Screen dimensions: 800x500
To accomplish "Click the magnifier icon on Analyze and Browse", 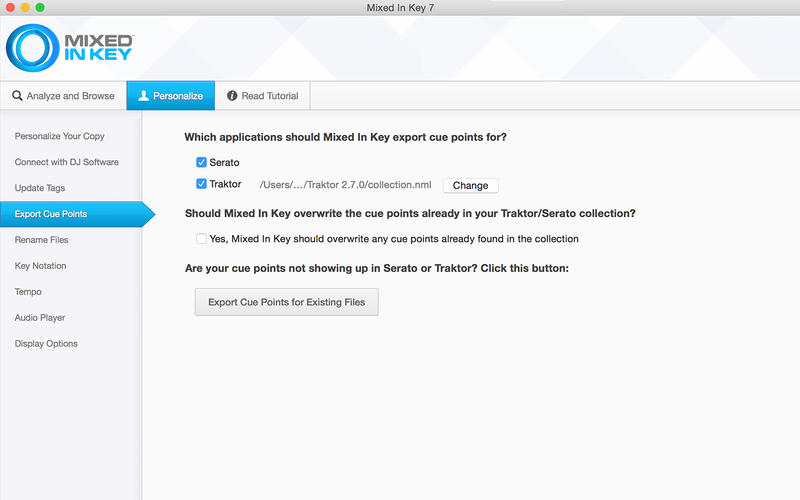I will click(x=17, y=95).
